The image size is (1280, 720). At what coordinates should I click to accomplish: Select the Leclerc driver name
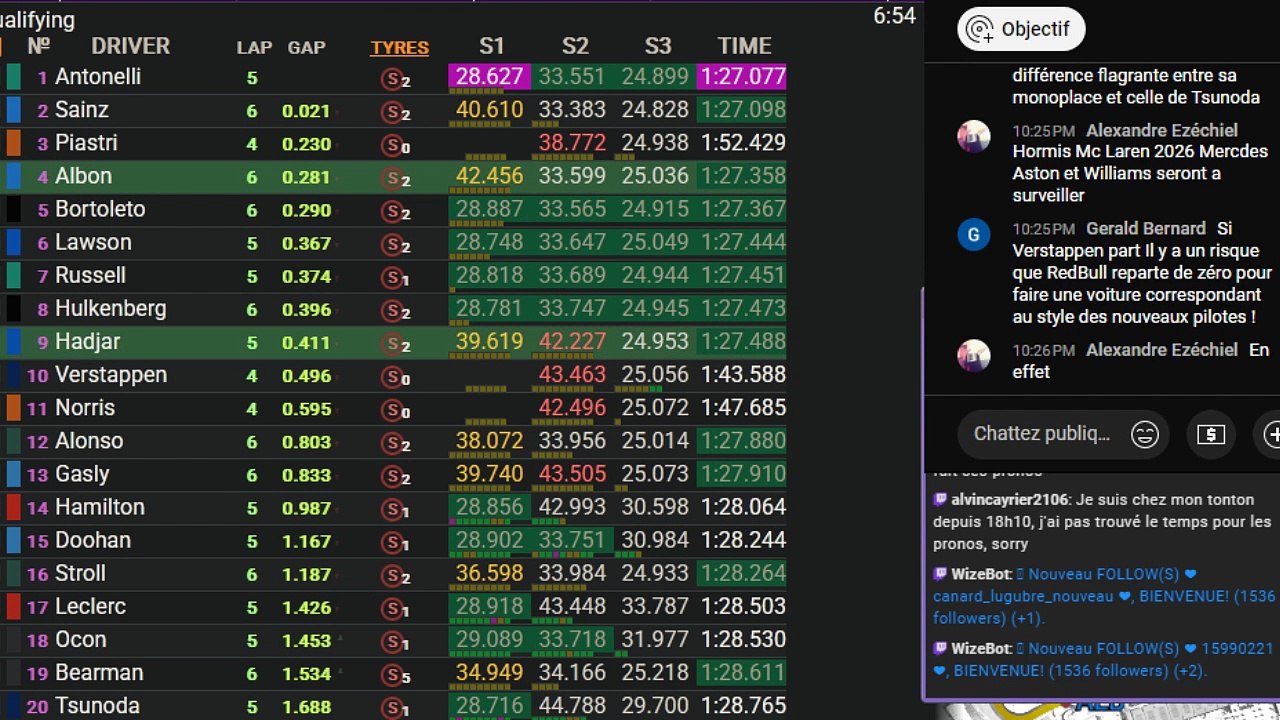pyautogui.click(x=91, y=606)
